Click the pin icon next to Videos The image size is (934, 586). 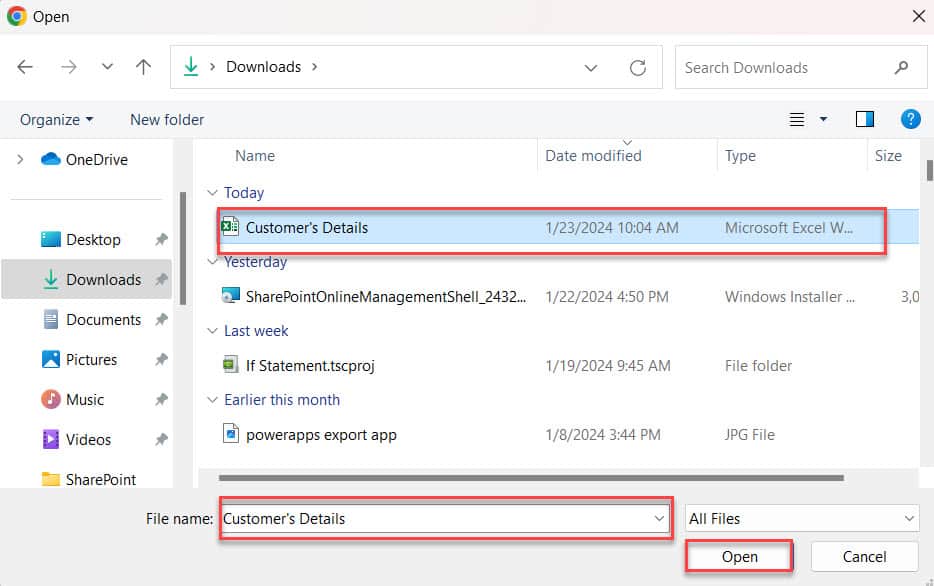(x=161, y=440)
